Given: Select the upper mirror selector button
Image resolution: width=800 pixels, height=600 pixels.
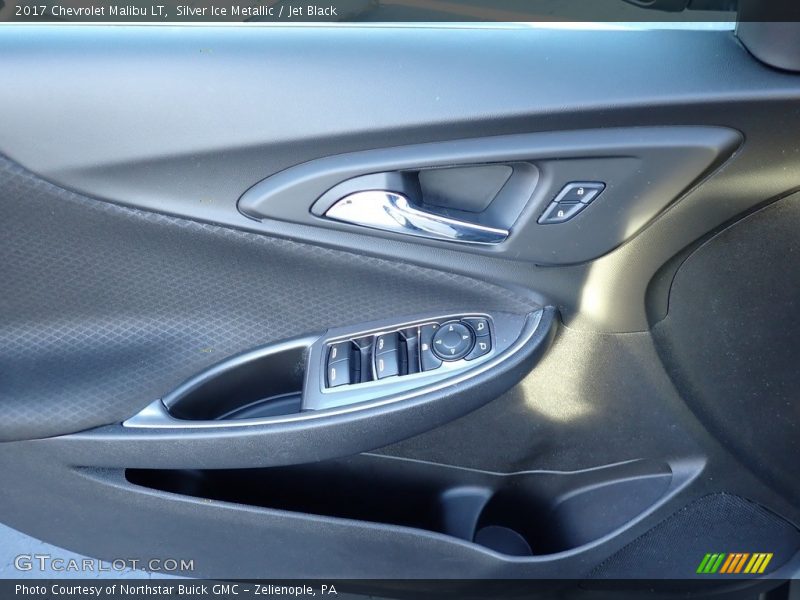Looking at the screenshot, I should [x=481, y=327].
